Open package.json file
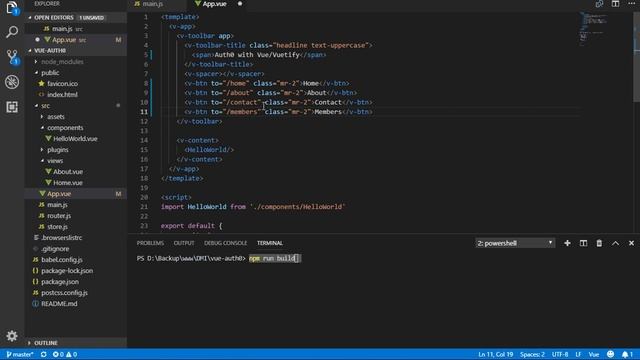This screenshot has width=640, height=360. (76, 282)
